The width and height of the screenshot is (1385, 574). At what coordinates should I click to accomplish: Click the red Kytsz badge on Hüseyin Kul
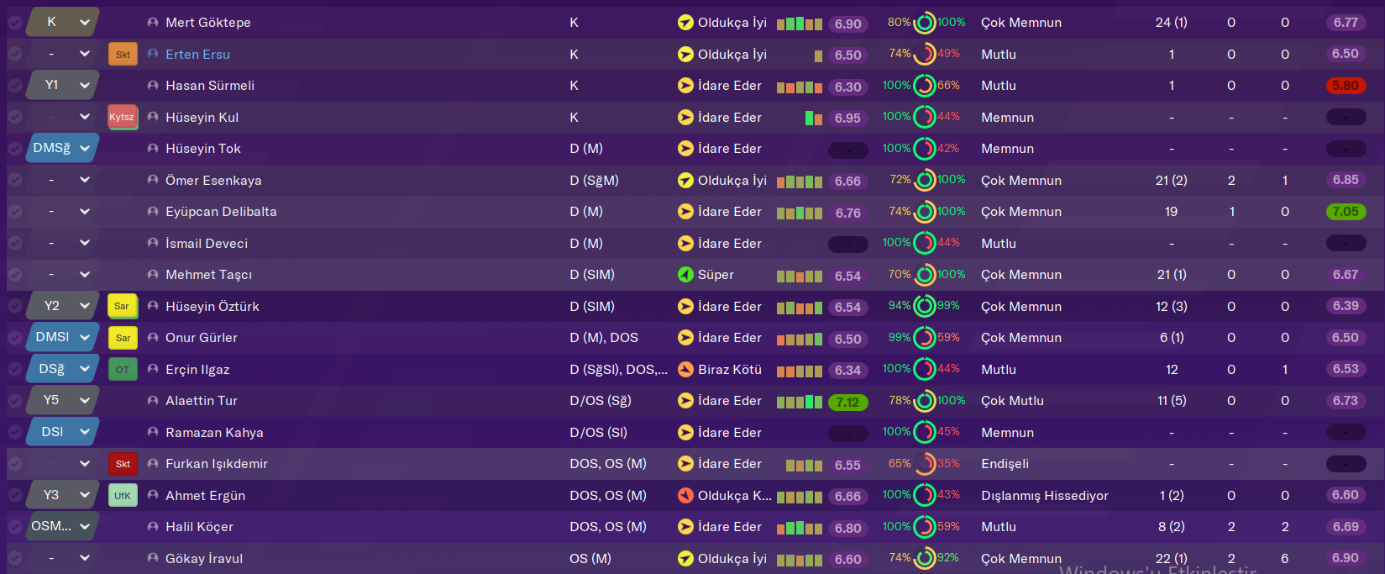point(122,117)
